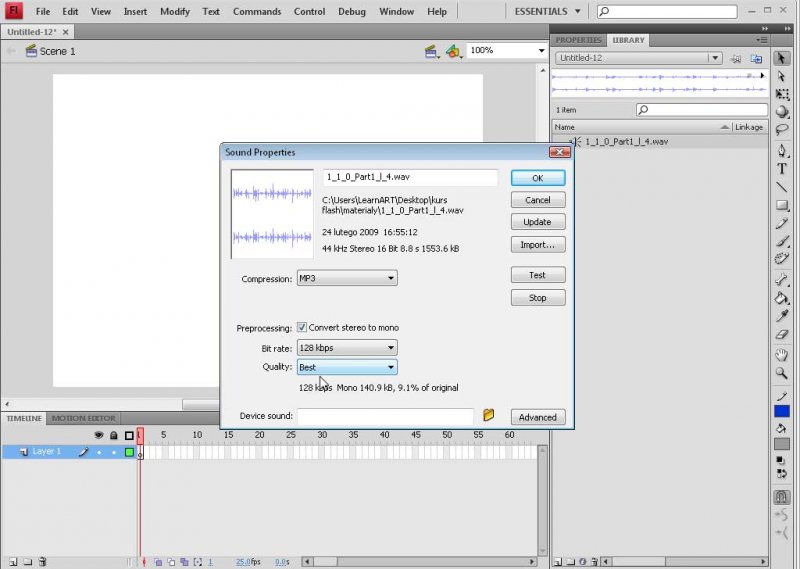The image size is (800, 569).
Task: Click the New Layer icon in timeline
Action: (13, 562)
